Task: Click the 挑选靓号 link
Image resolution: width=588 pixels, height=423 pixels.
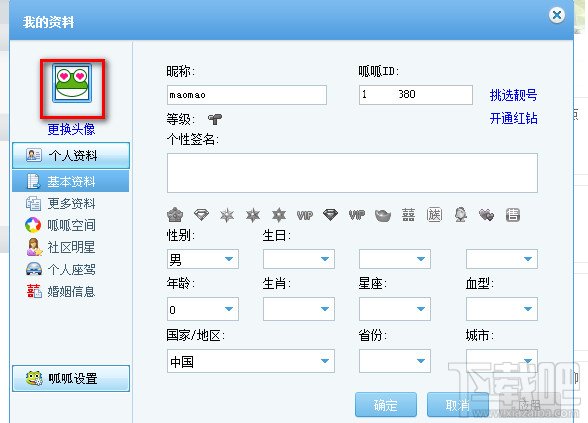Action: [513, 95]
